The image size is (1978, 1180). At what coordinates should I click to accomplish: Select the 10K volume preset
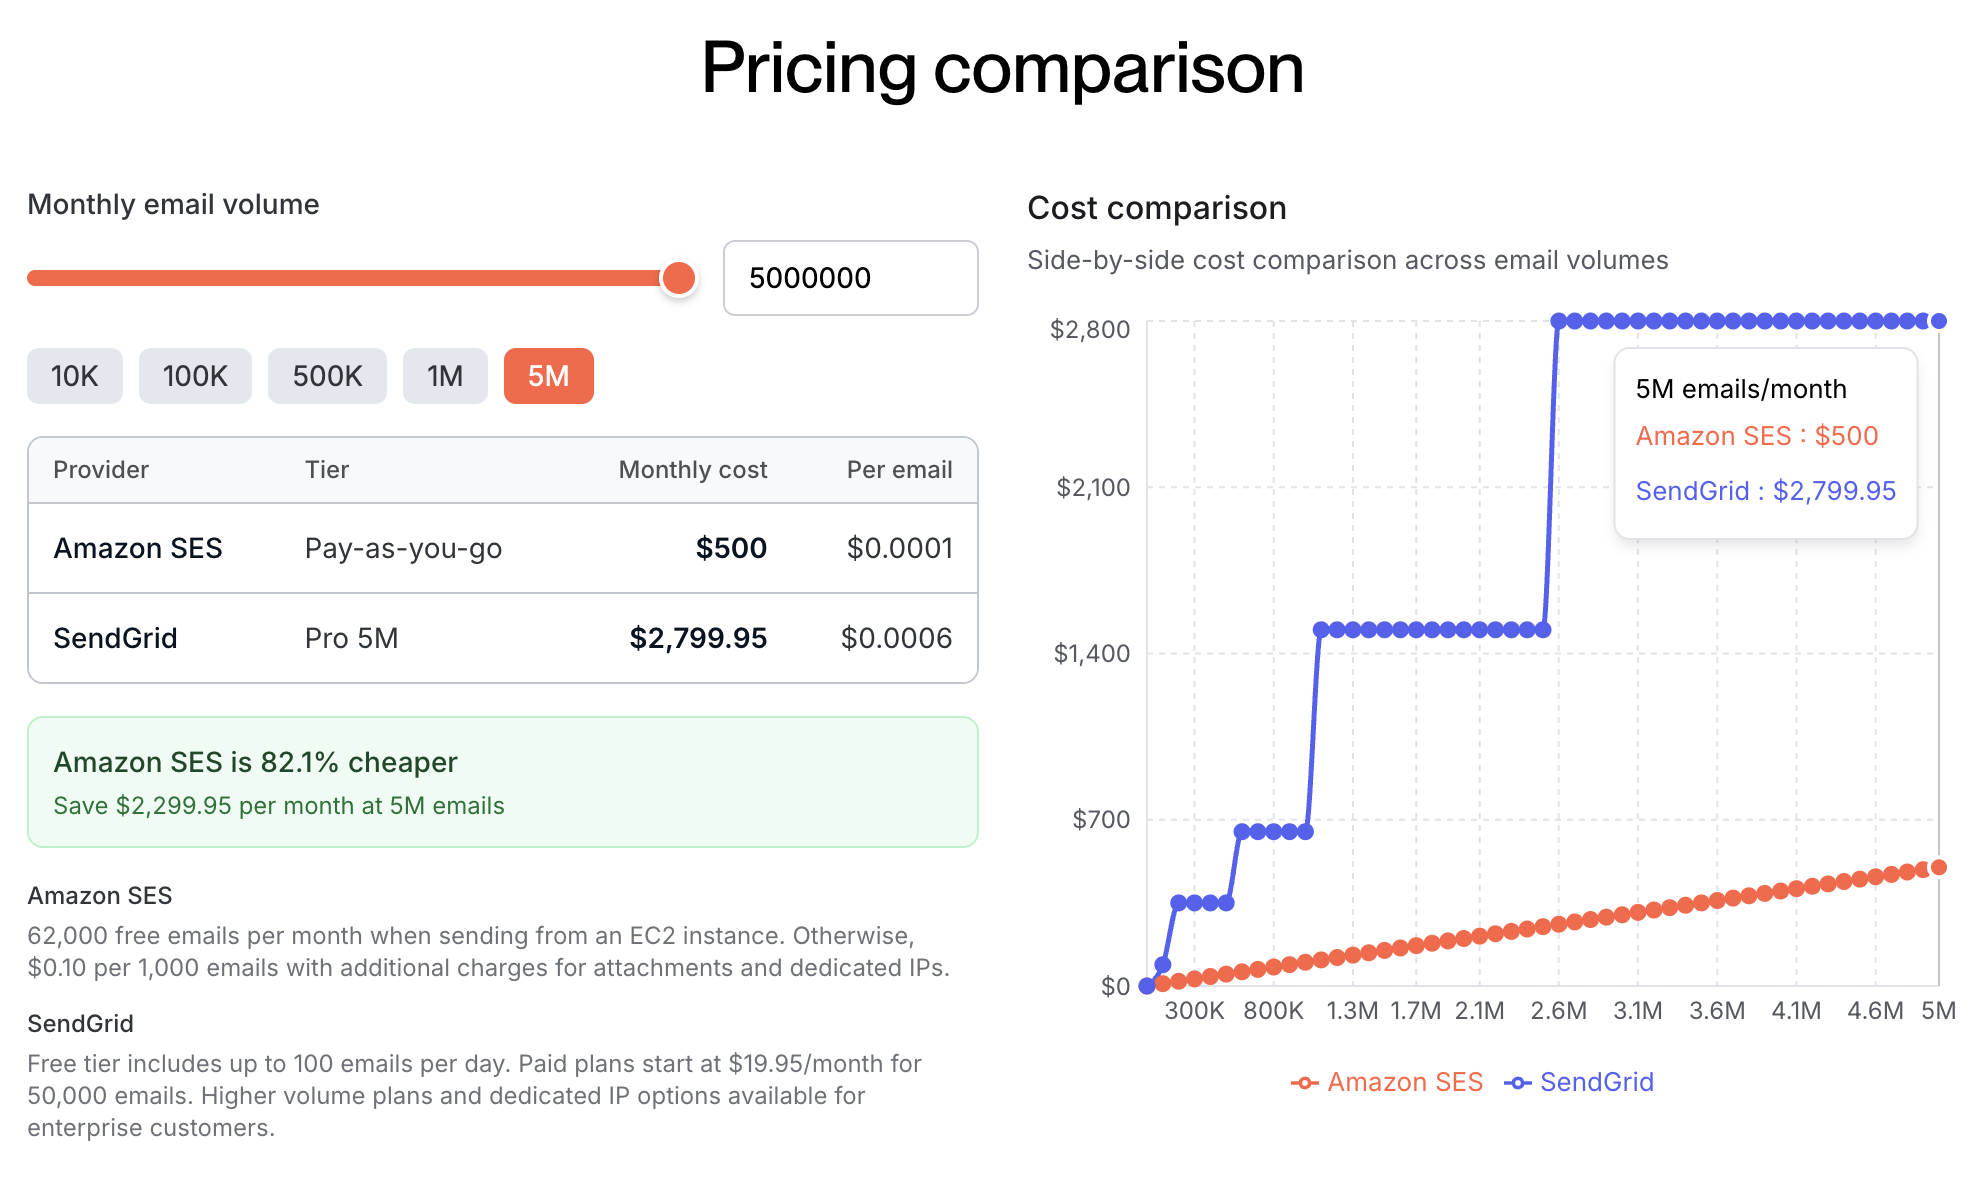75,376
